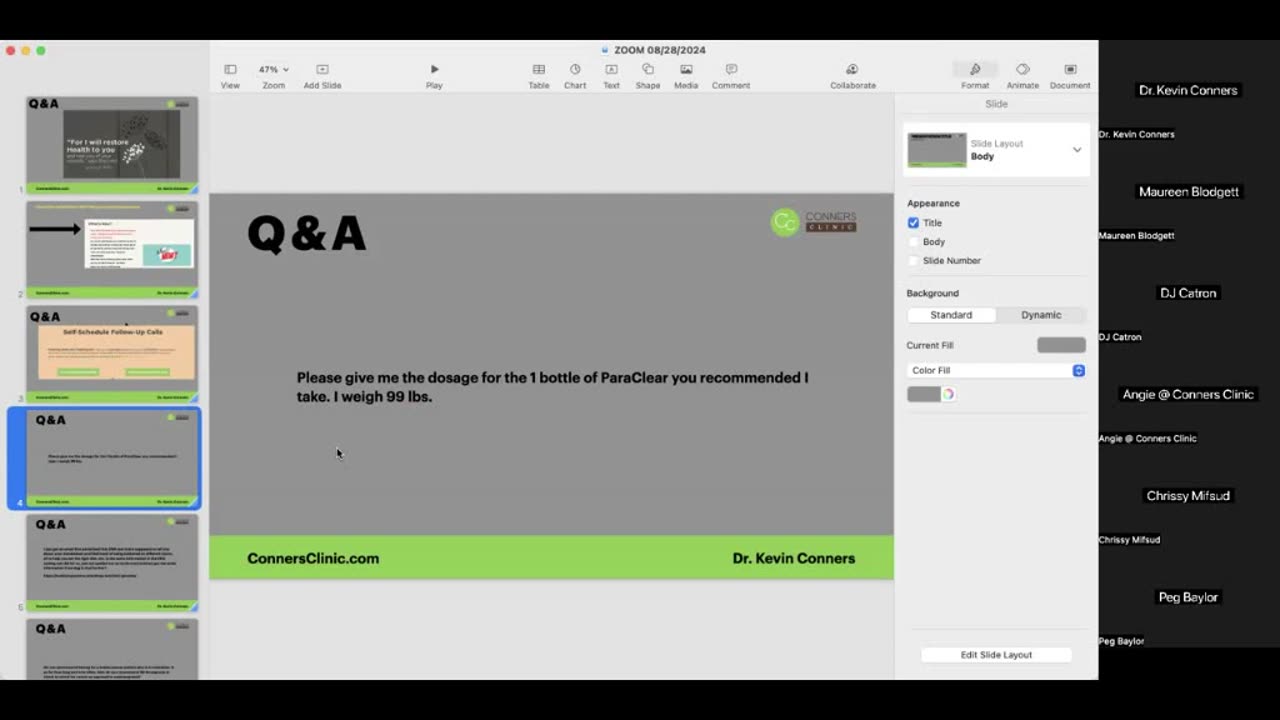
Task: Click the Edit Slide Layout button
Action: (x=996, y=655)
